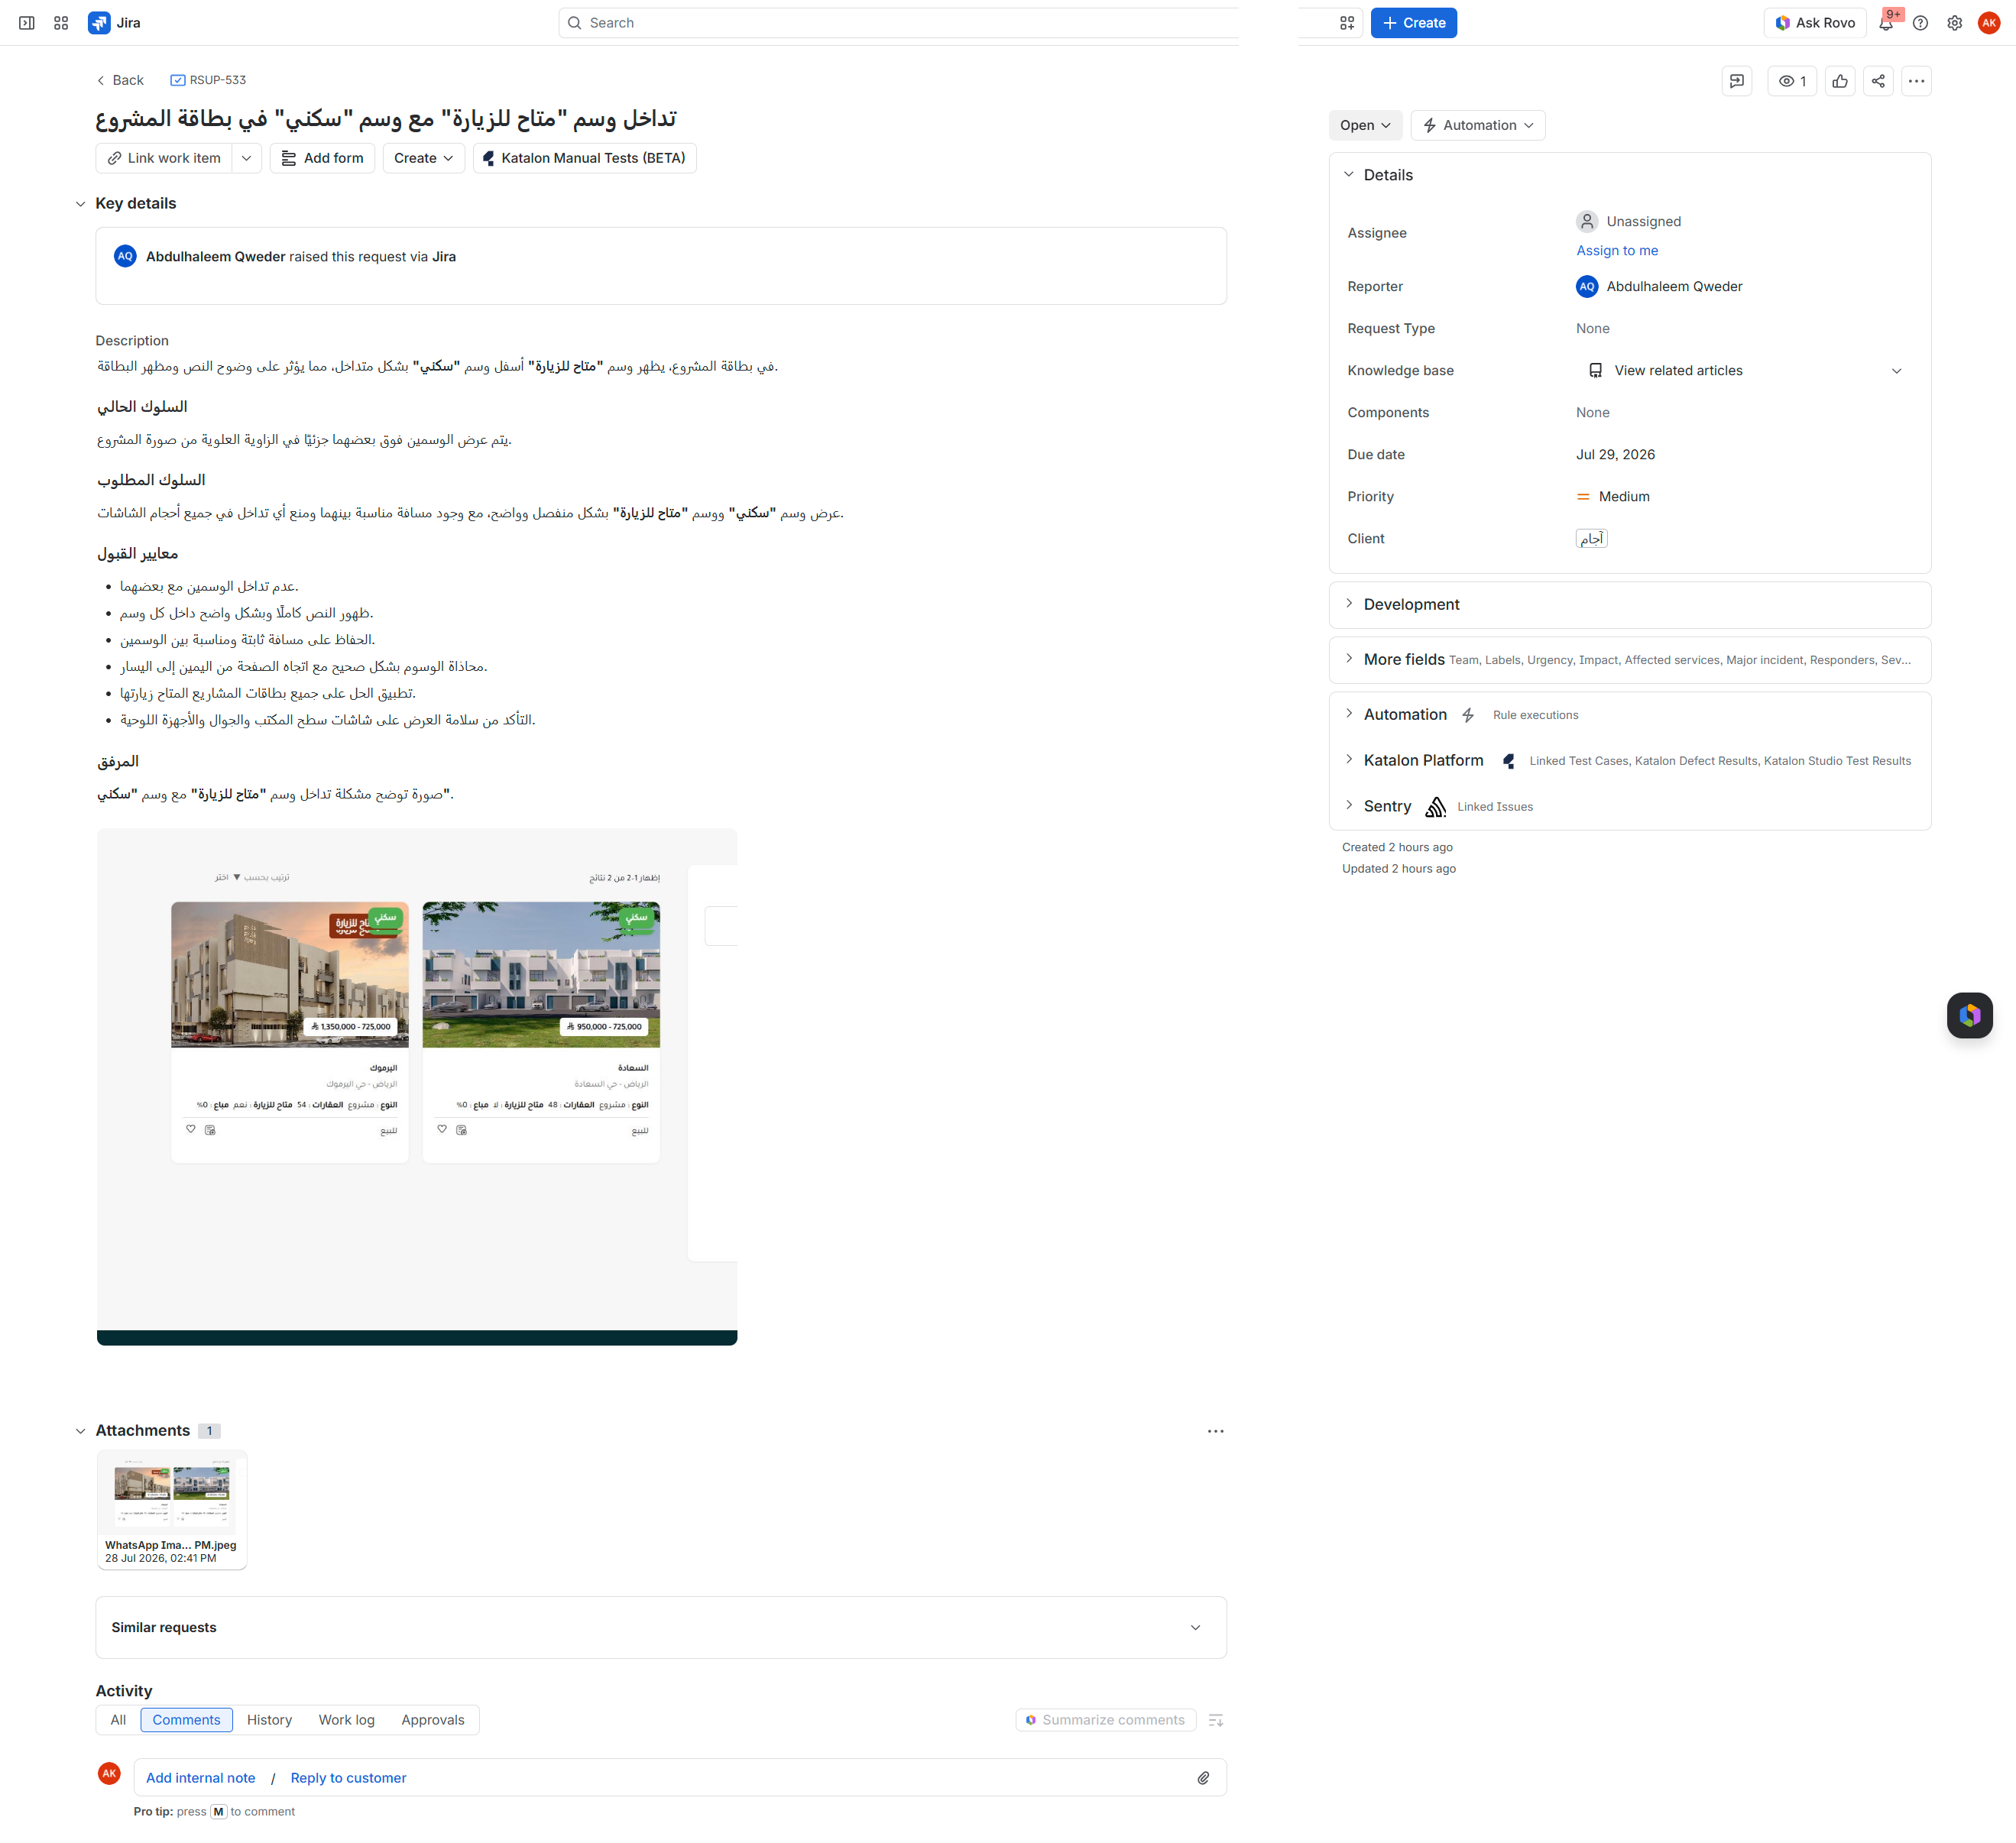The image size is (2016, 1843).
Task: Toggle the watch eye icon
Action: 1792,81
